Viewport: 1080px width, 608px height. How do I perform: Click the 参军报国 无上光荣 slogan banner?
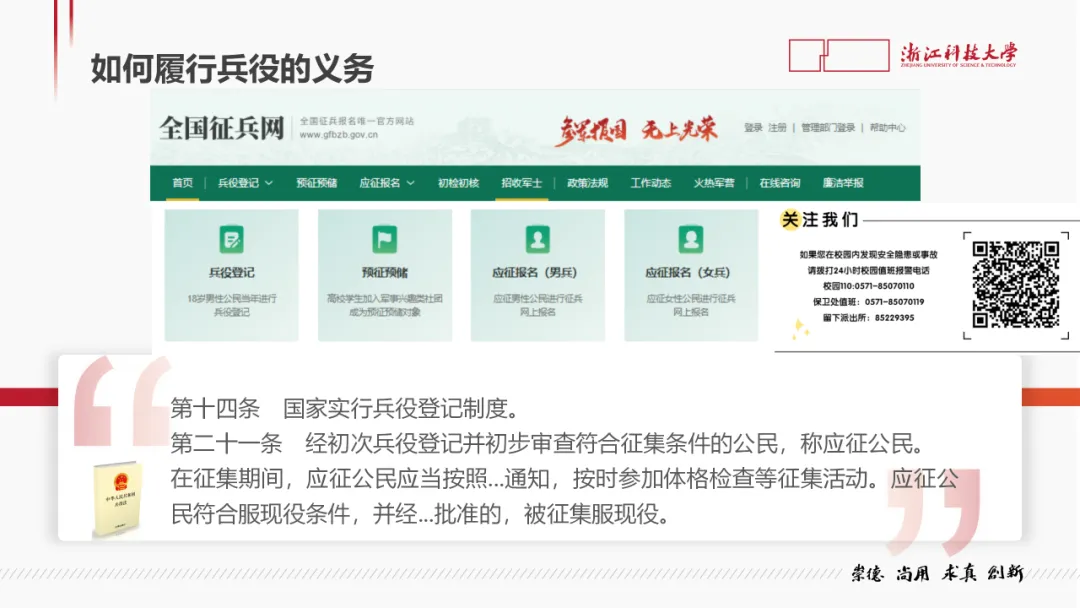[x=636, y=129]
